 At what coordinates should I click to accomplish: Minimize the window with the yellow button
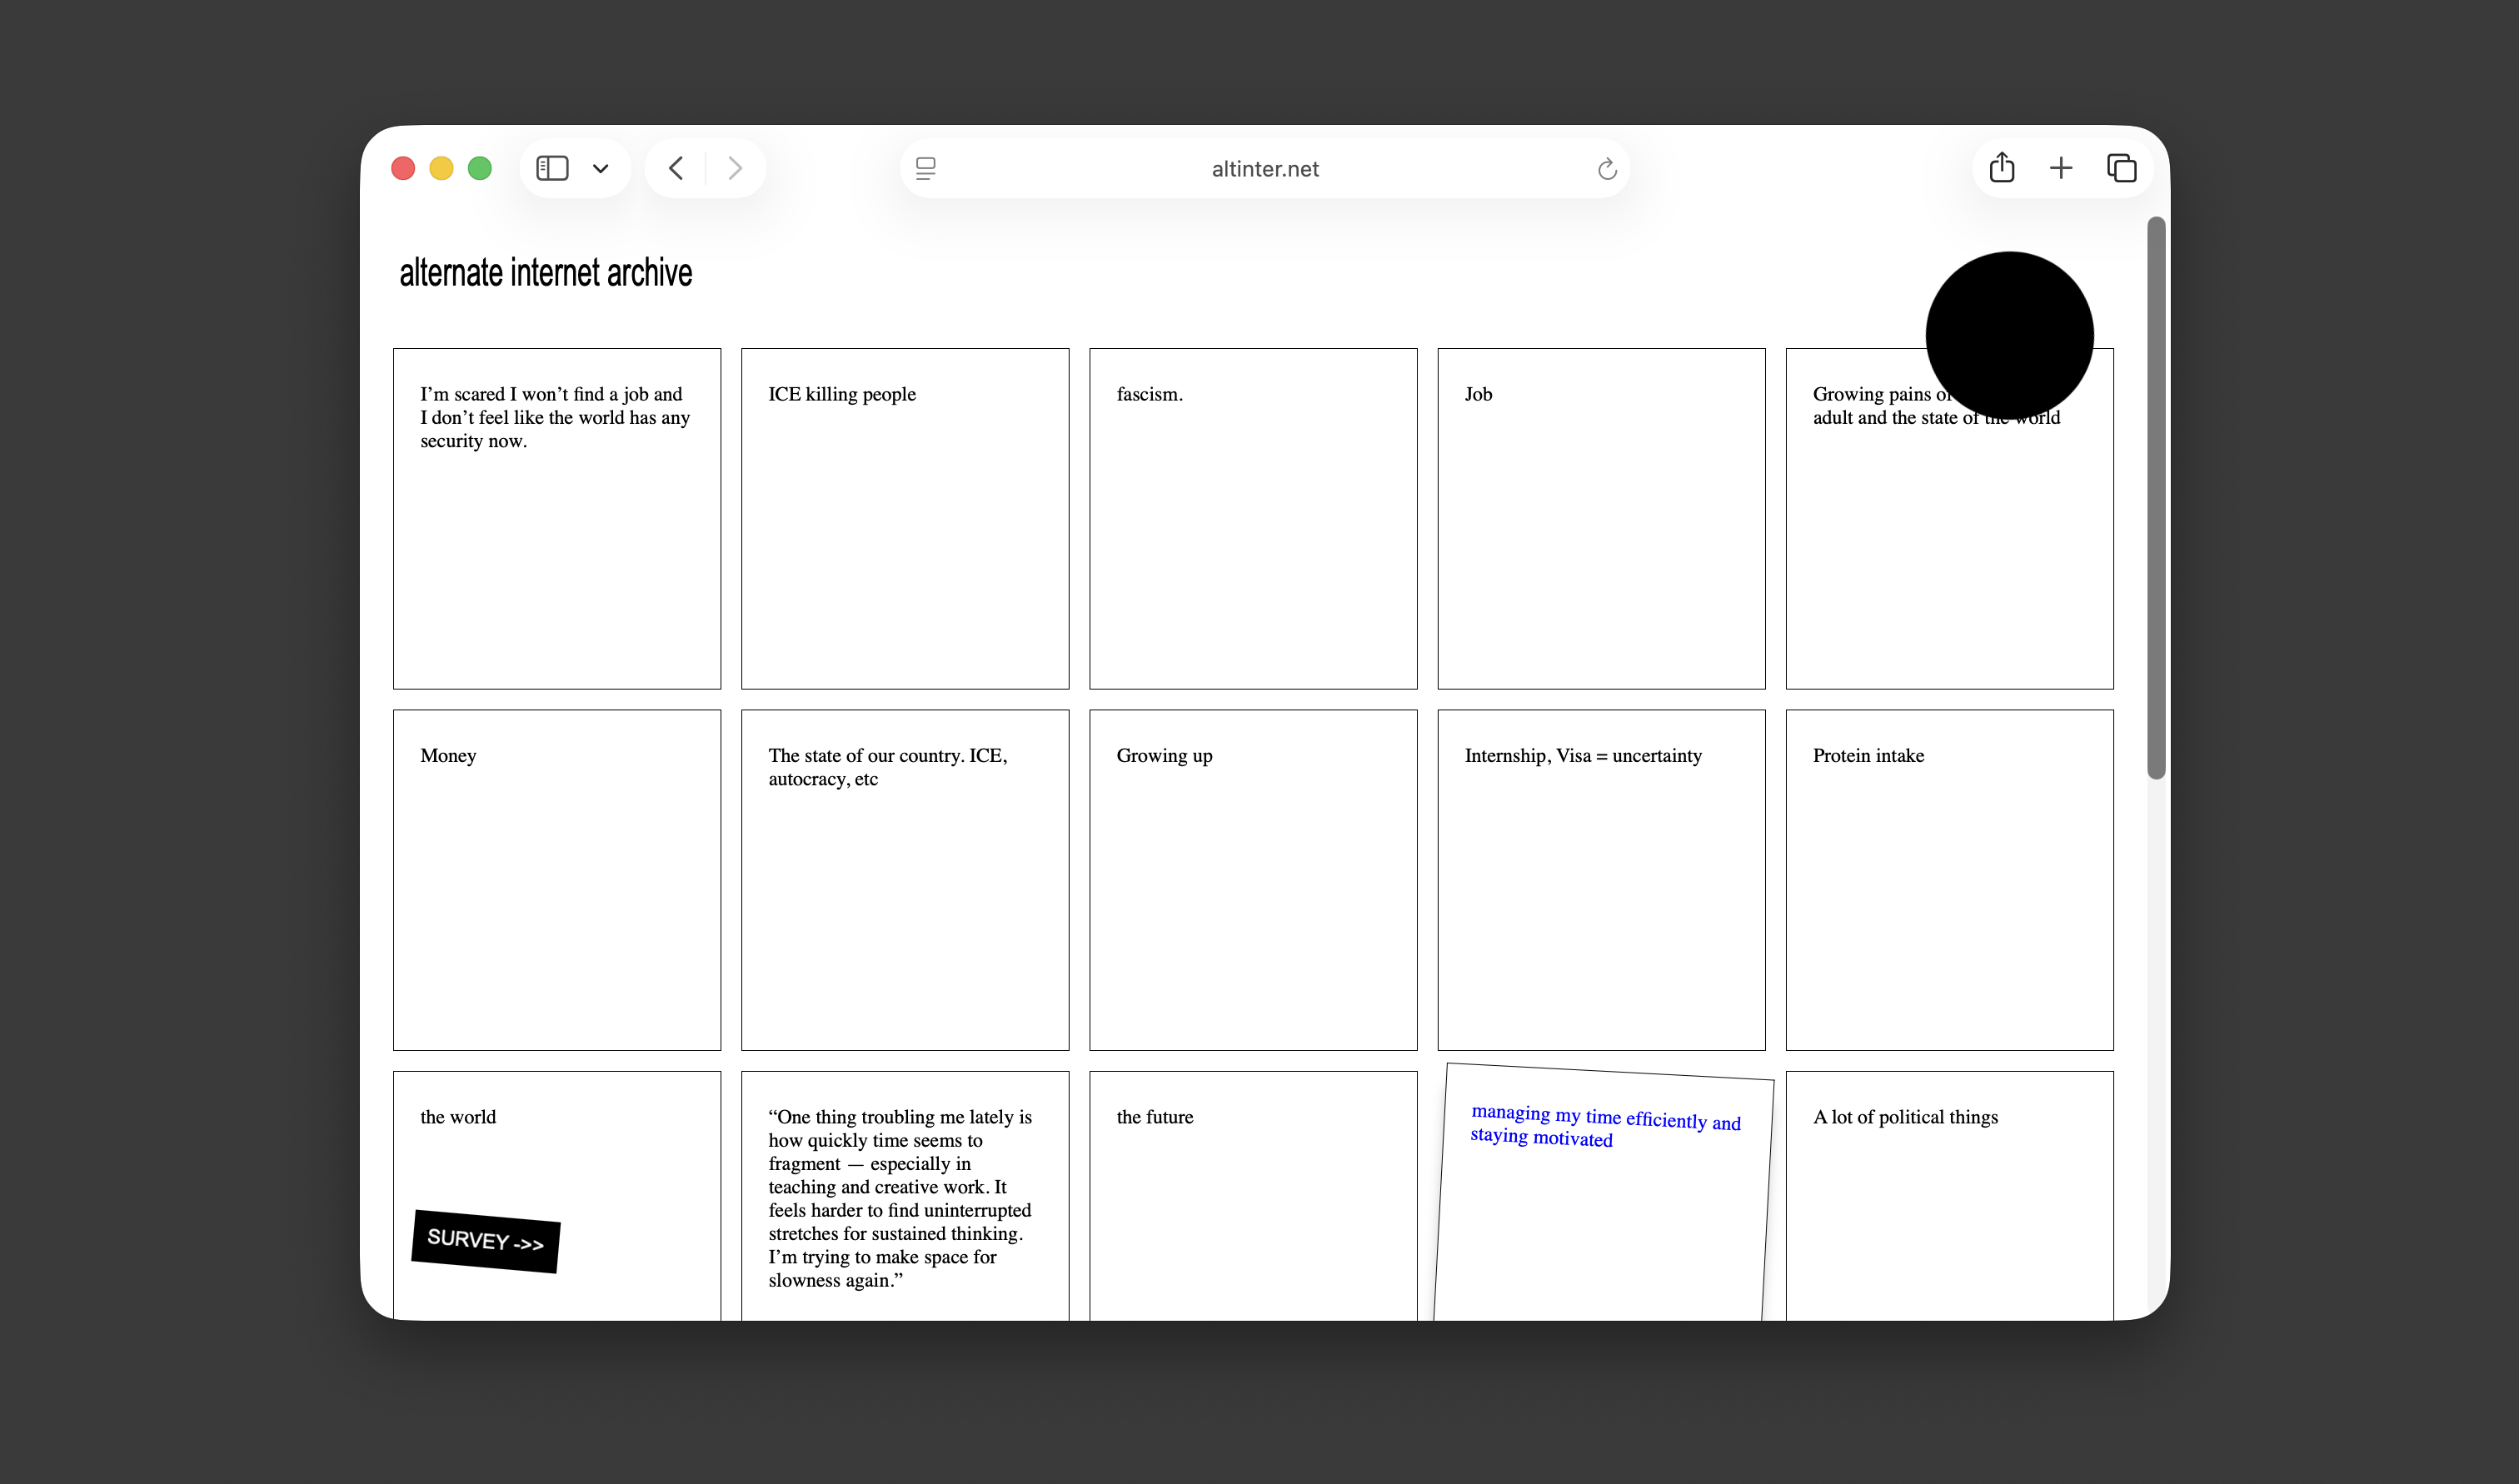pos(441,168)
